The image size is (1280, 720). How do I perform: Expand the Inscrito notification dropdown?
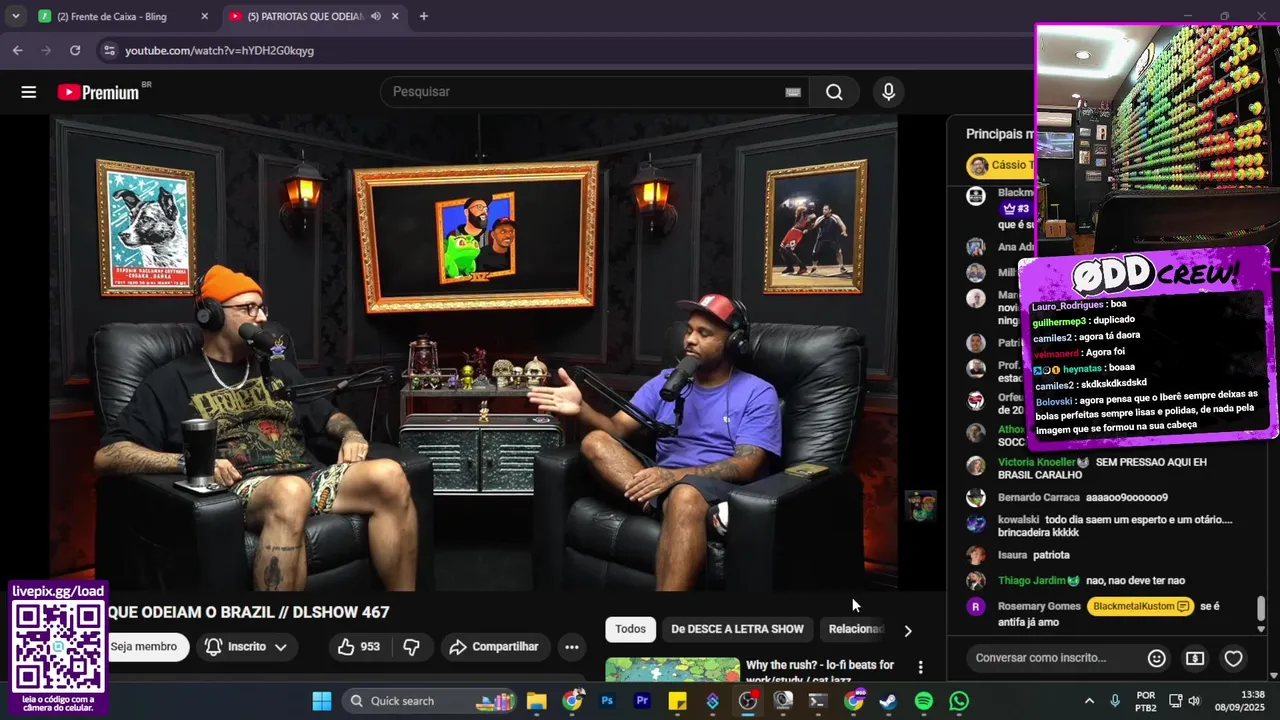pyautogui.click(x=246, y=647)
